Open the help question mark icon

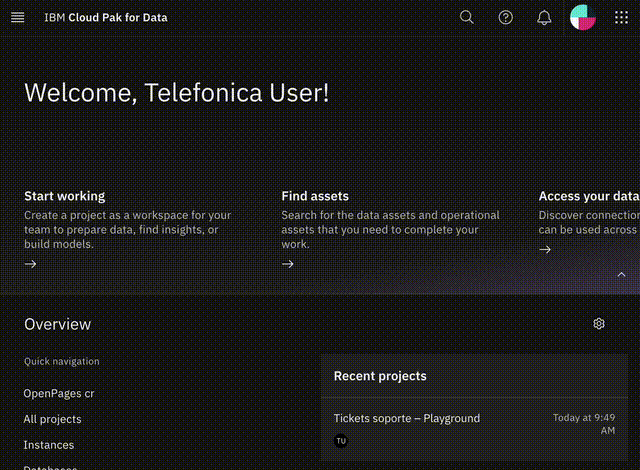(x=505, y=18)
